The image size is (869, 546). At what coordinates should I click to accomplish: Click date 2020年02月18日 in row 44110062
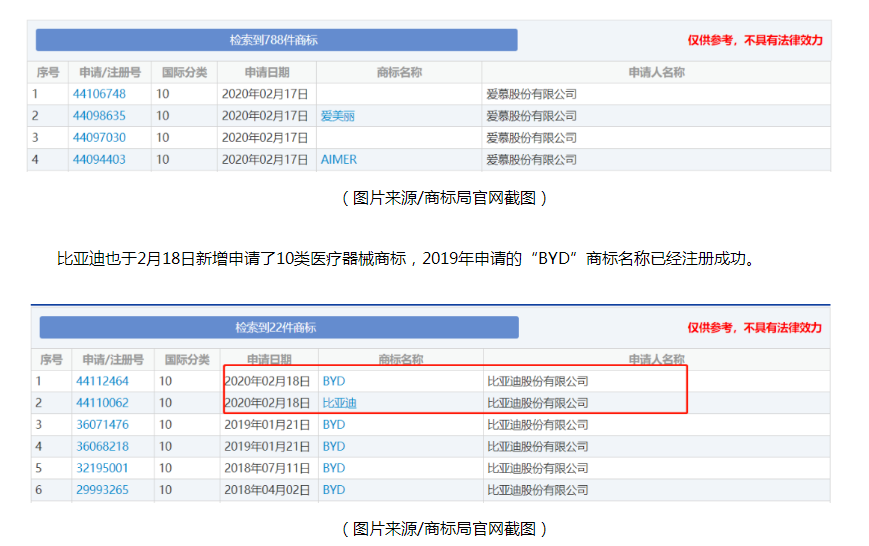[x=267, y=402]
